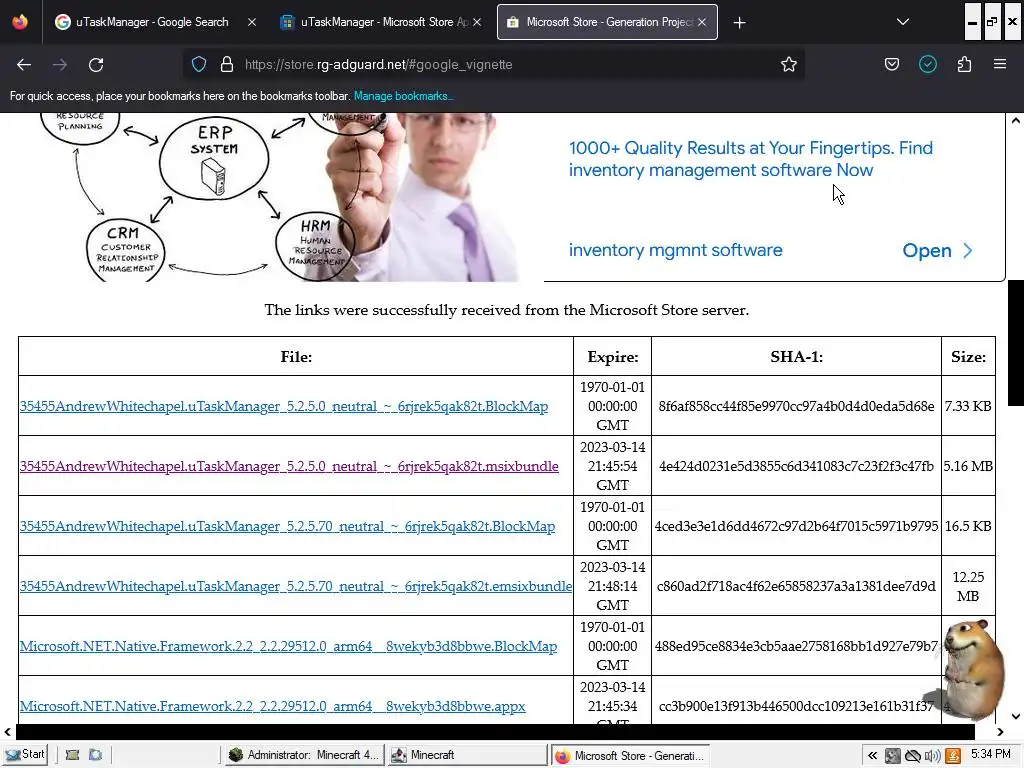Open the Manage bookmarks link
The height and width of the screenshot is (768, 1024).
[403, 96]
